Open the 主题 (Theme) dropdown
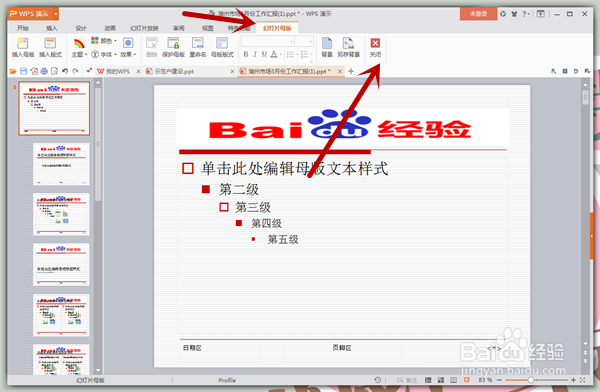600x392 pixels. [x=79, y=47]
